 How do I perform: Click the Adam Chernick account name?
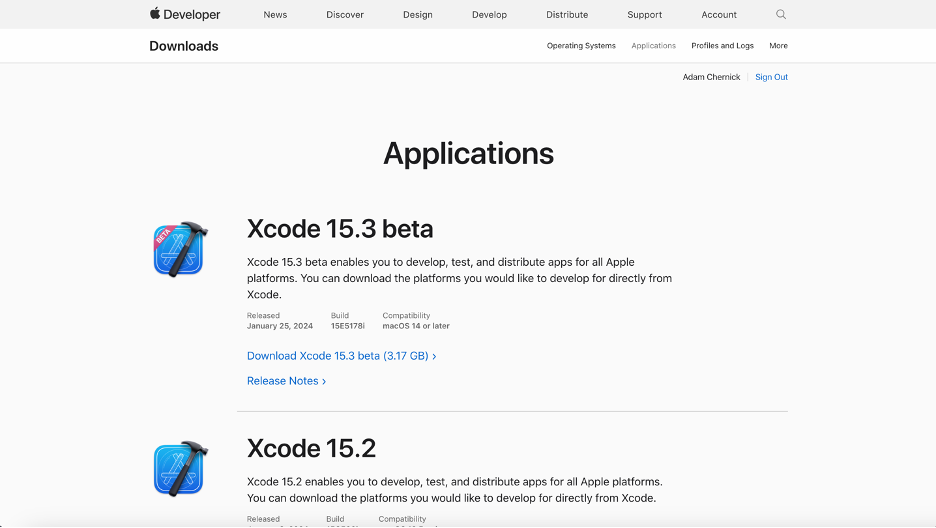coord(712,77)
